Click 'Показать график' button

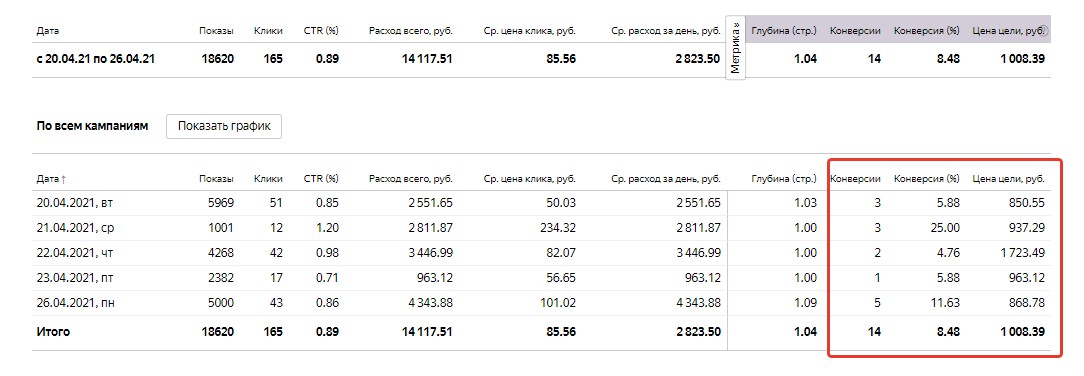[224, 126]
